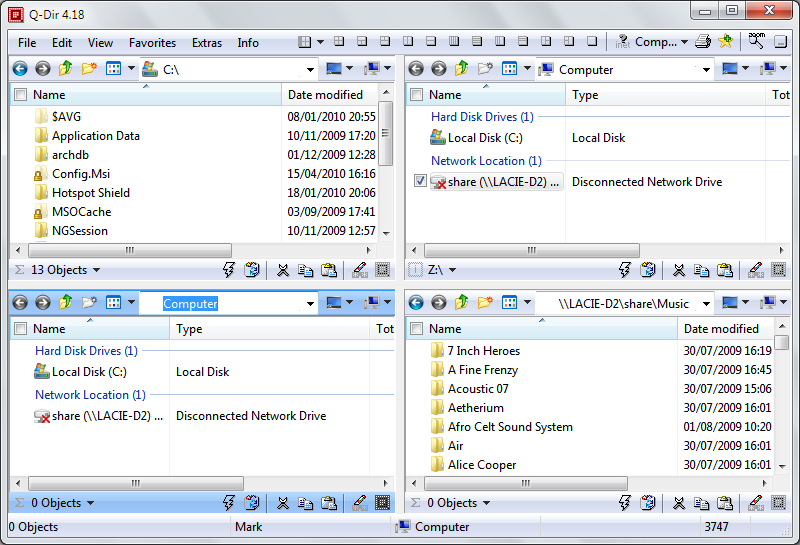This screenshot has width=800, height=545.
Task: Click the paste icon in bottom-right pane status bar
Action: tap(725, 503)
